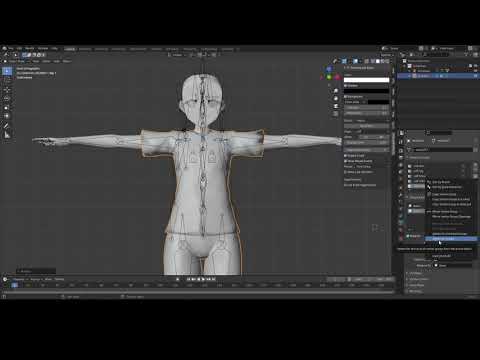Switch perspective/orthographic view grid icon
The image size is (480, 360).
click(336, 114)
